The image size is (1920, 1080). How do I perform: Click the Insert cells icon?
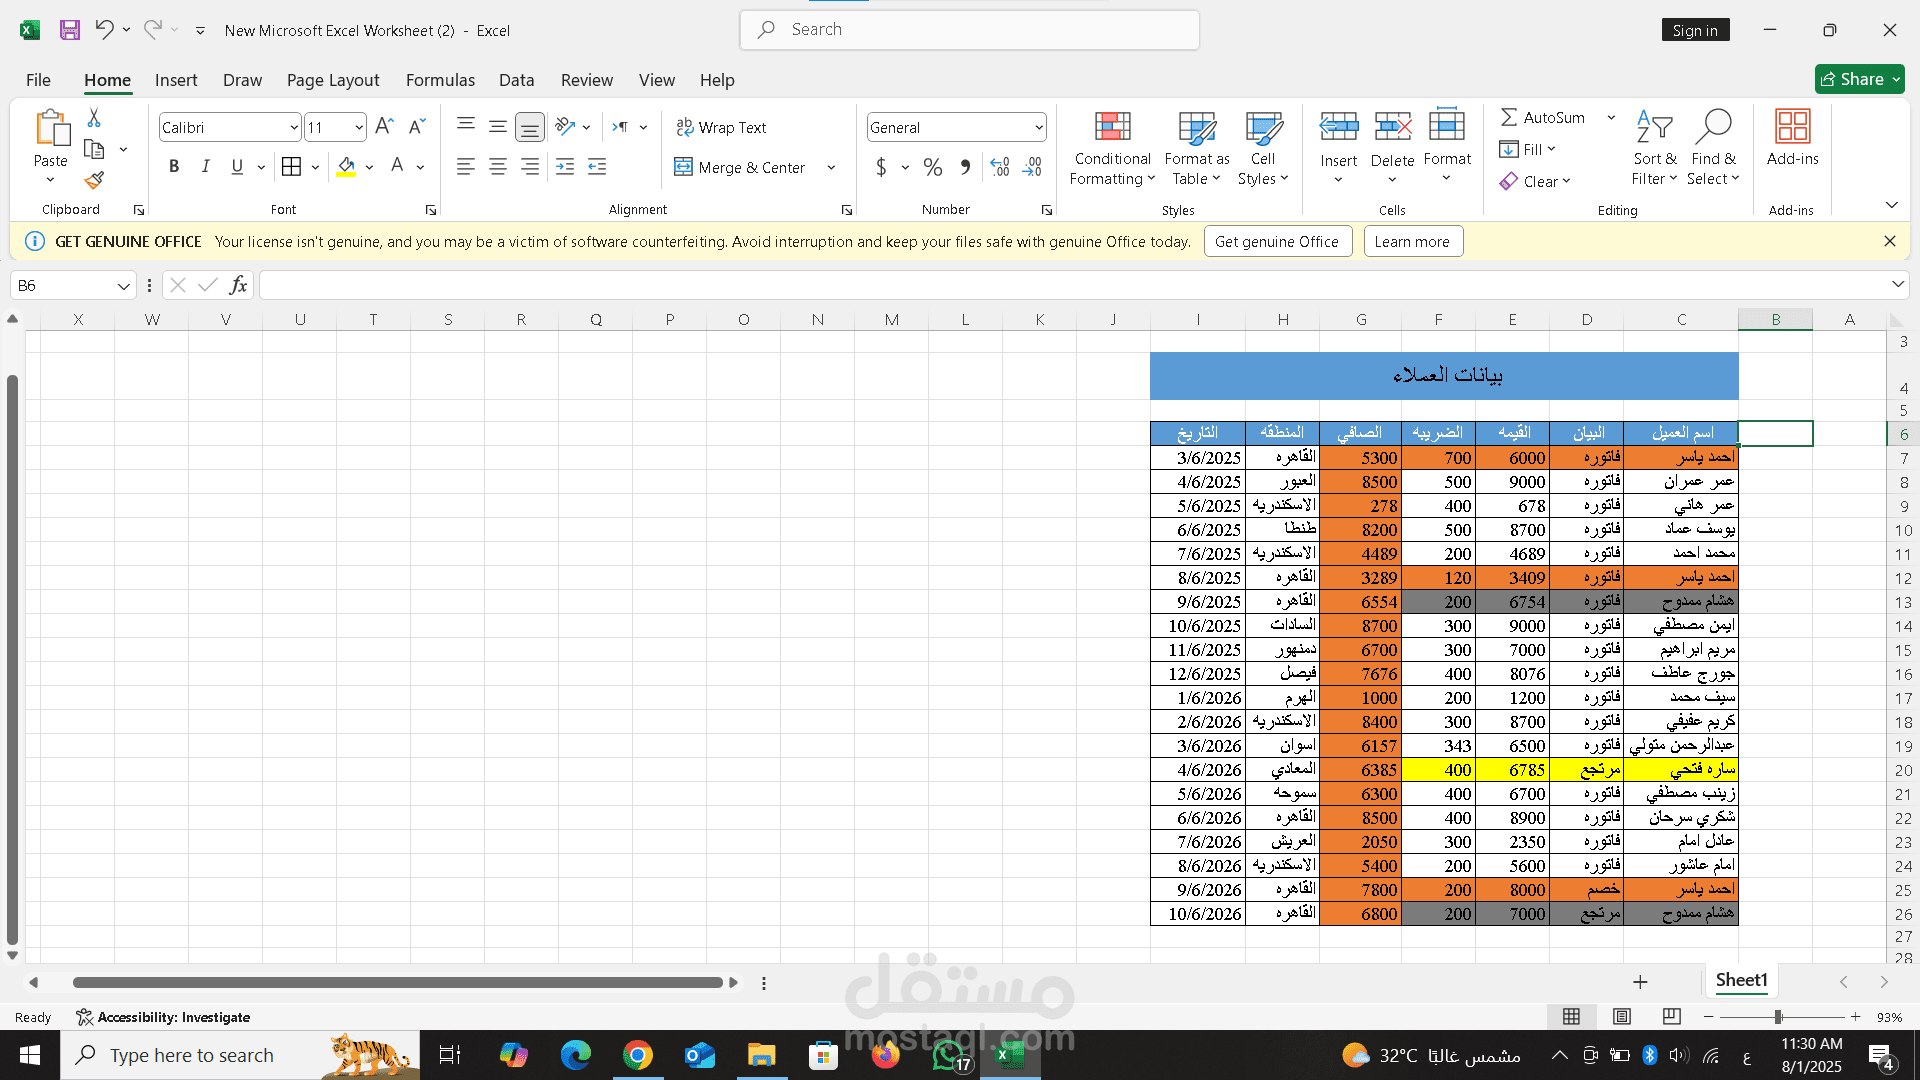(x=1338, y=128)
